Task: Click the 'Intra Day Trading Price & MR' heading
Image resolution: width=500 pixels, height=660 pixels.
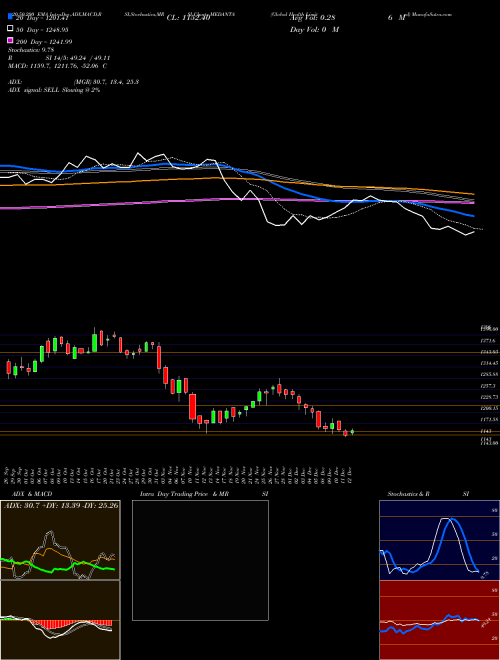Action: (x=184, y=494)
